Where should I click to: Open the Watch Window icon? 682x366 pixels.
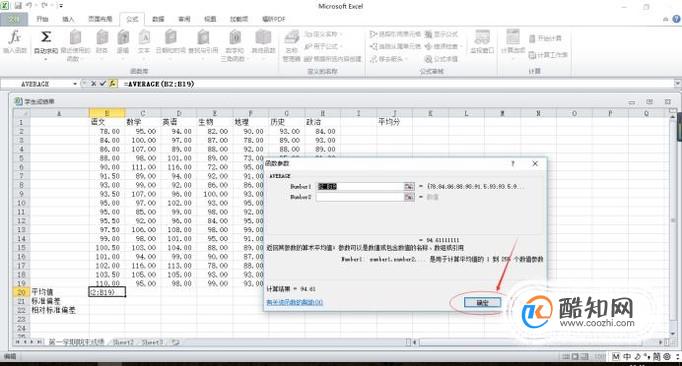click(482, 42)
